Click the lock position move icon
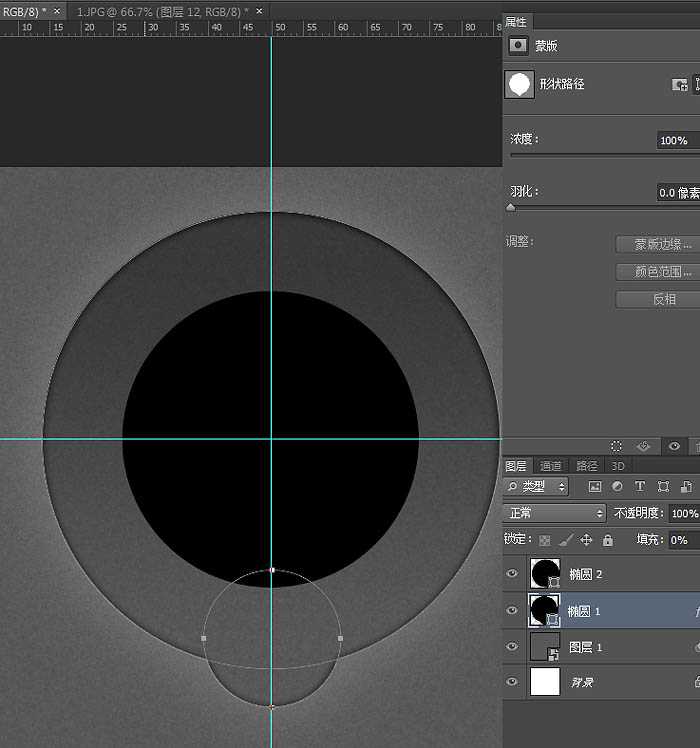 tap(587, 540)
